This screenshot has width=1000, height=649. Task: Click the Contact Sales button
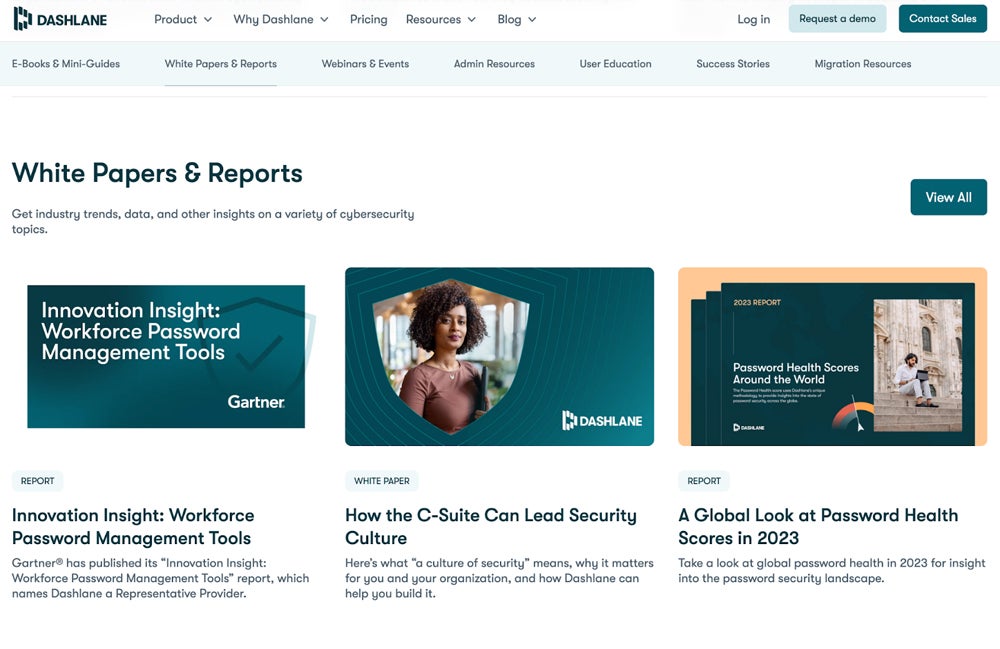(942, 19)
